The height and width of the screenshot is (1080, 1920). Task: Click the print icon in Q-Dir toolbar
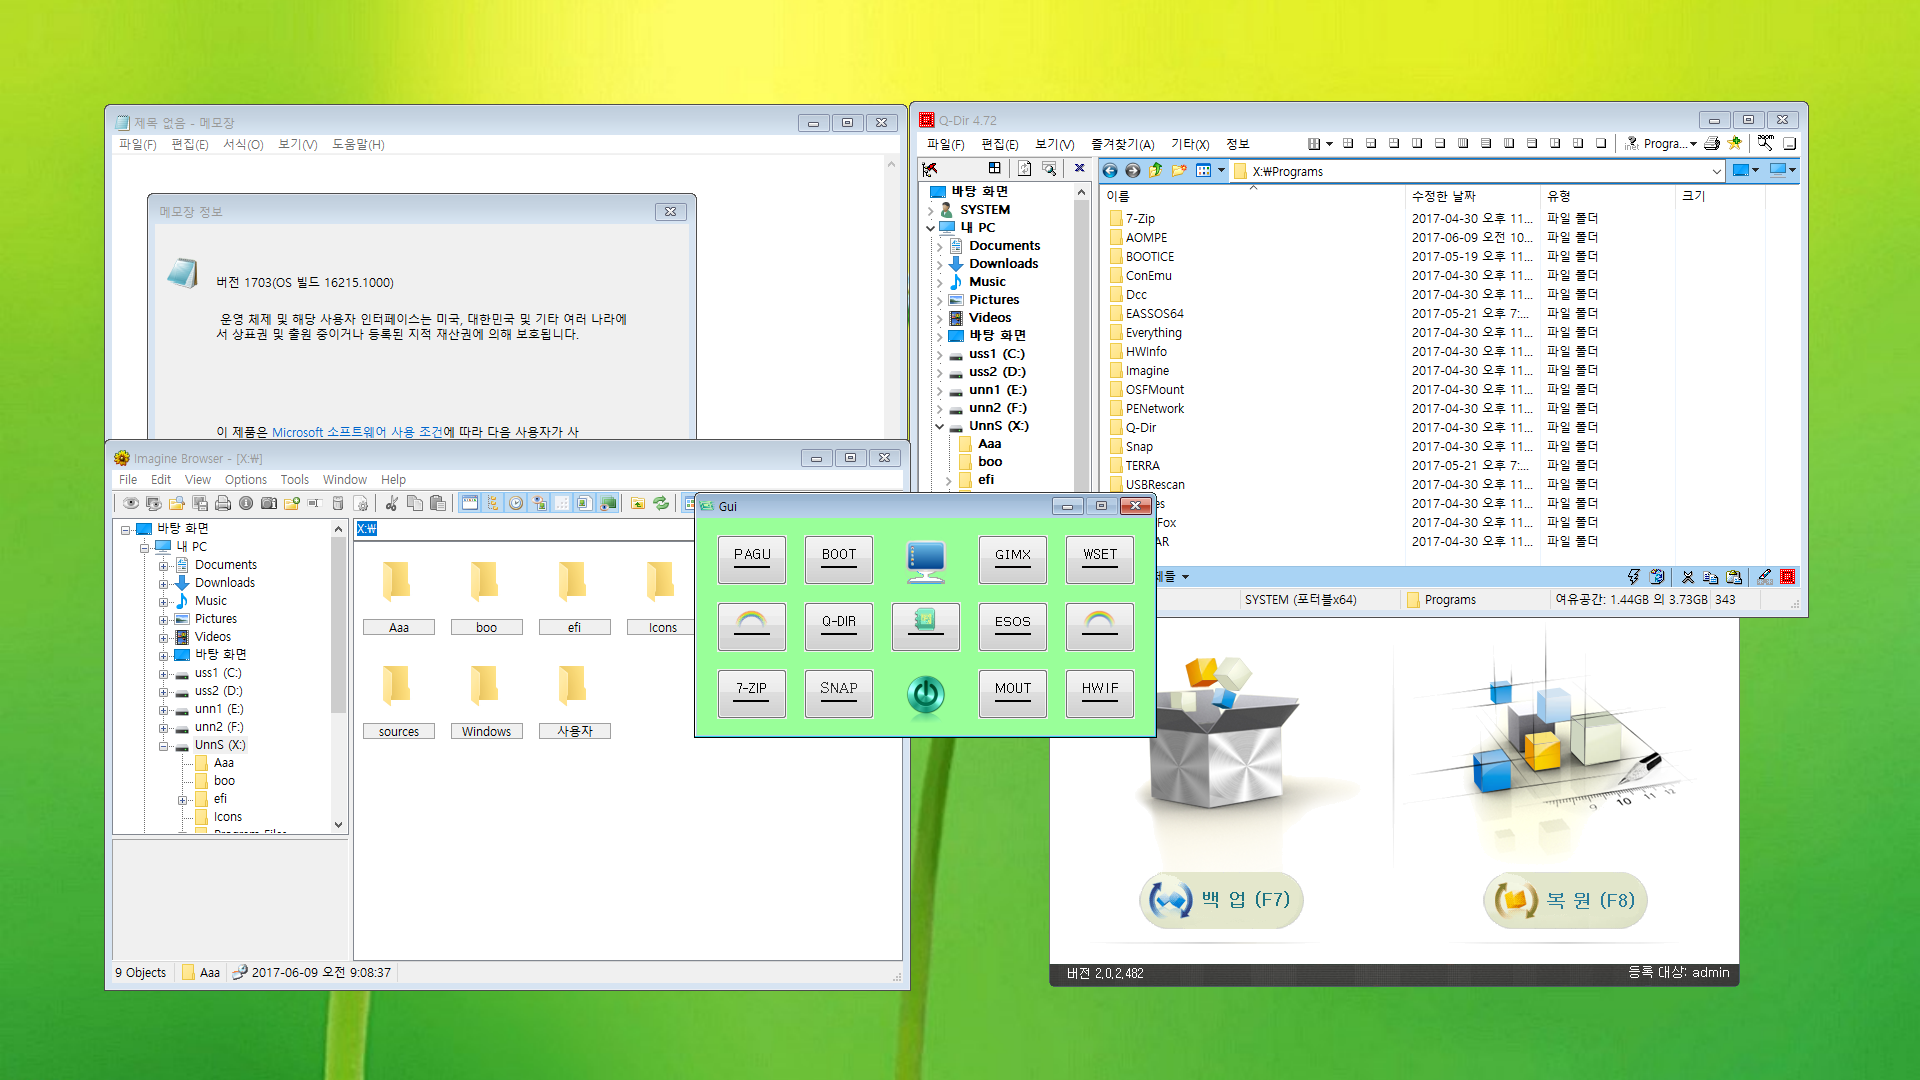point(1712,143)
